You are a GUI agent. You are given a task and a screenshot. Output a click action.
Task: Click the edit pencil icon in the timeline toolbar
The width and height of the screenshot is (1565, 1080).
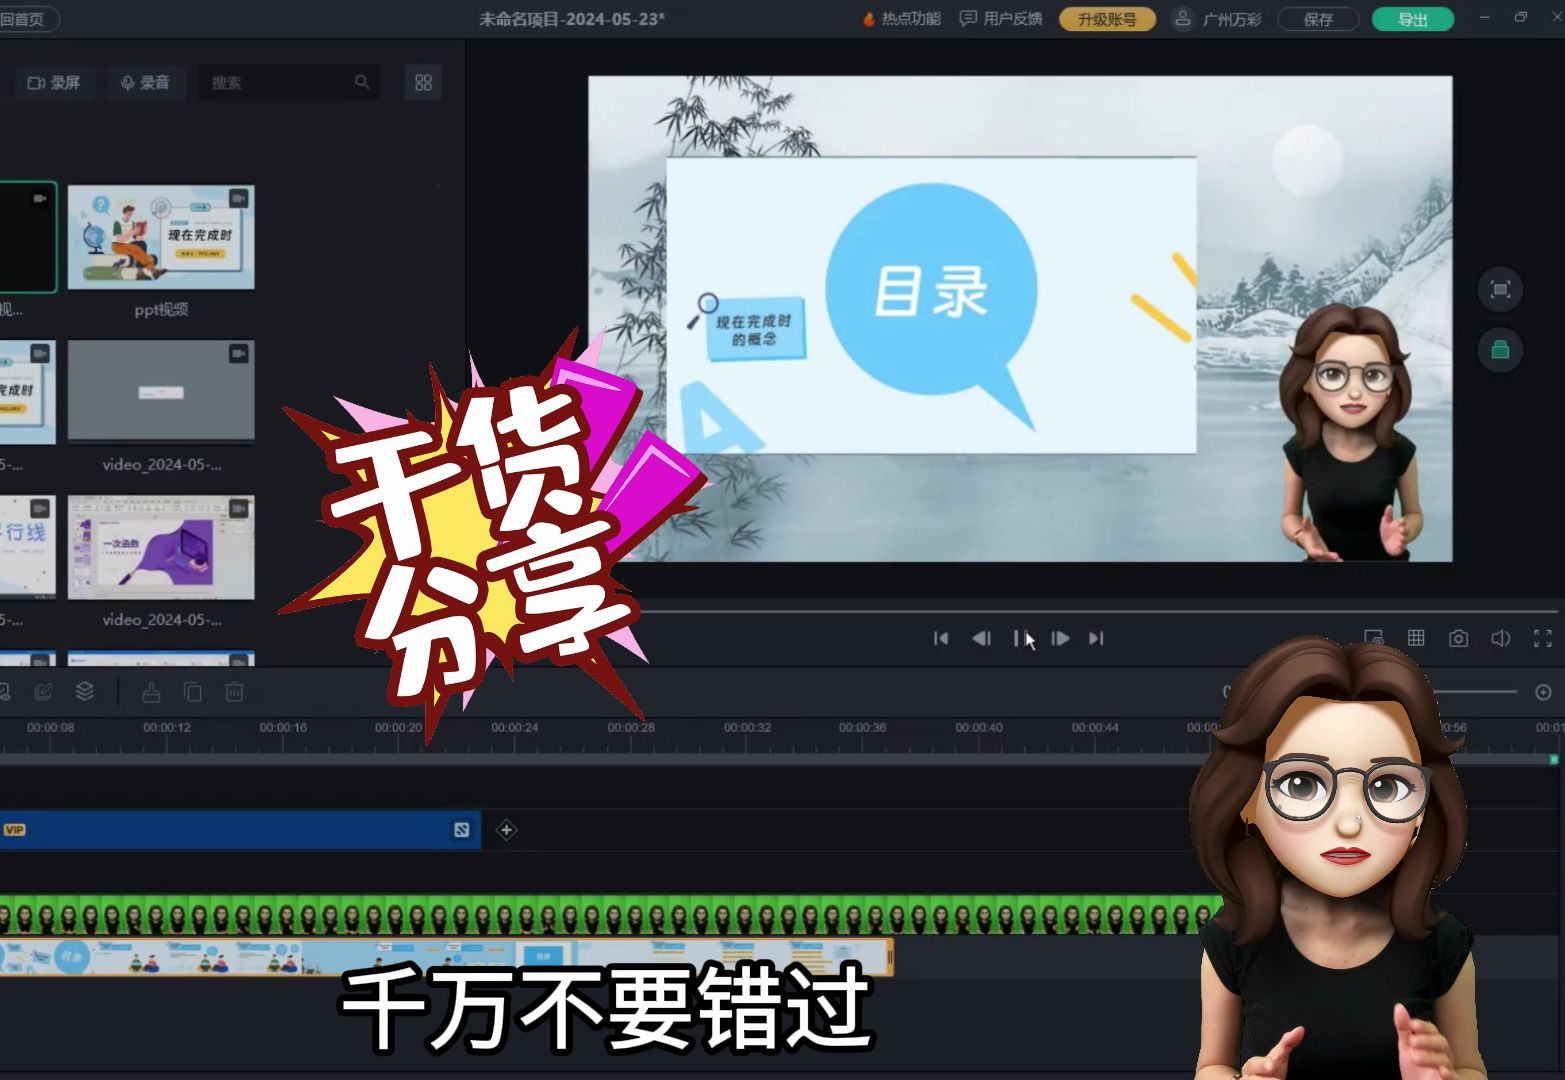(x=43, y=691)
